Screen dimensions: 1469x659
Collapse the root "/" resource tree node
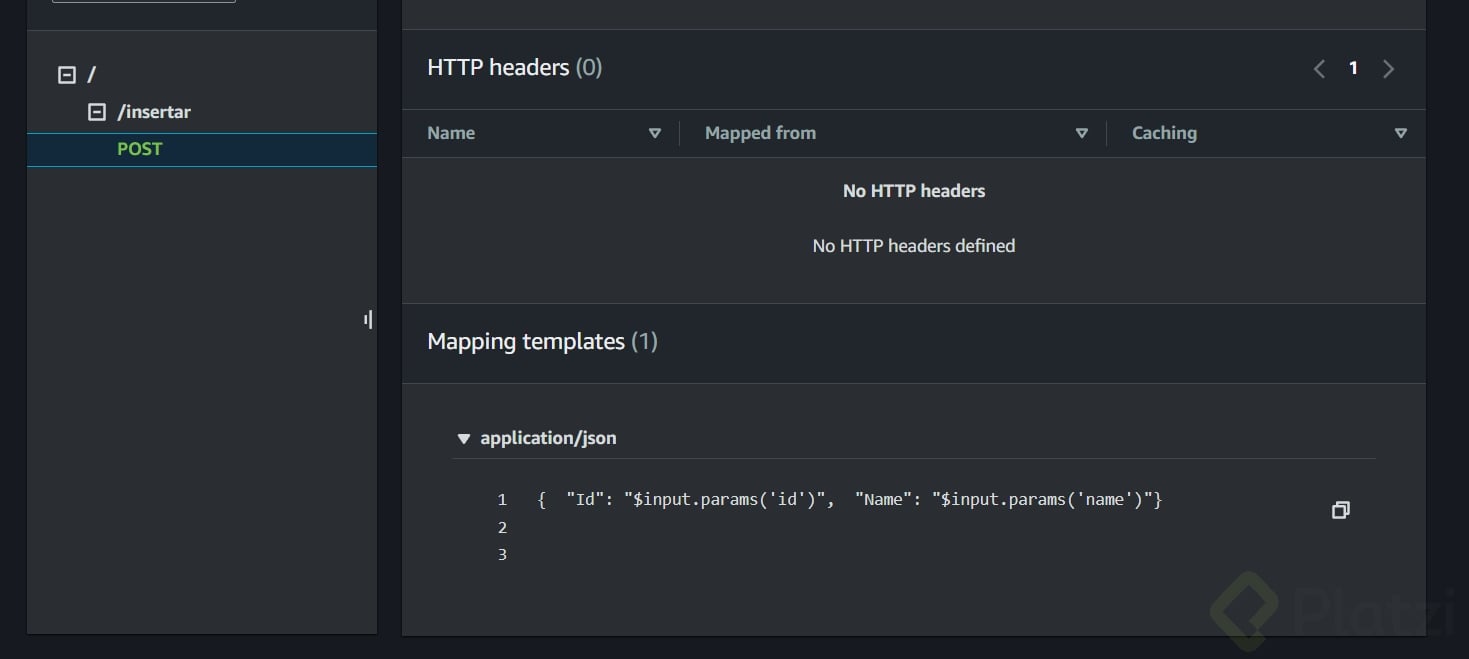coord(67,75)
